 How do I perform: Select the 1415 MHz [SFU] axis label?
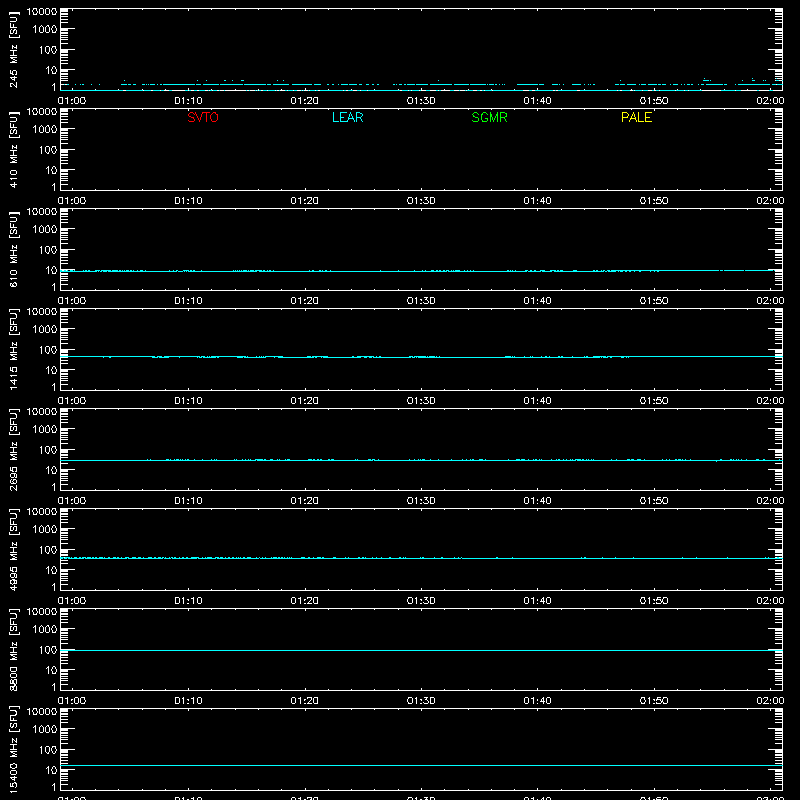tap(13, 349)
